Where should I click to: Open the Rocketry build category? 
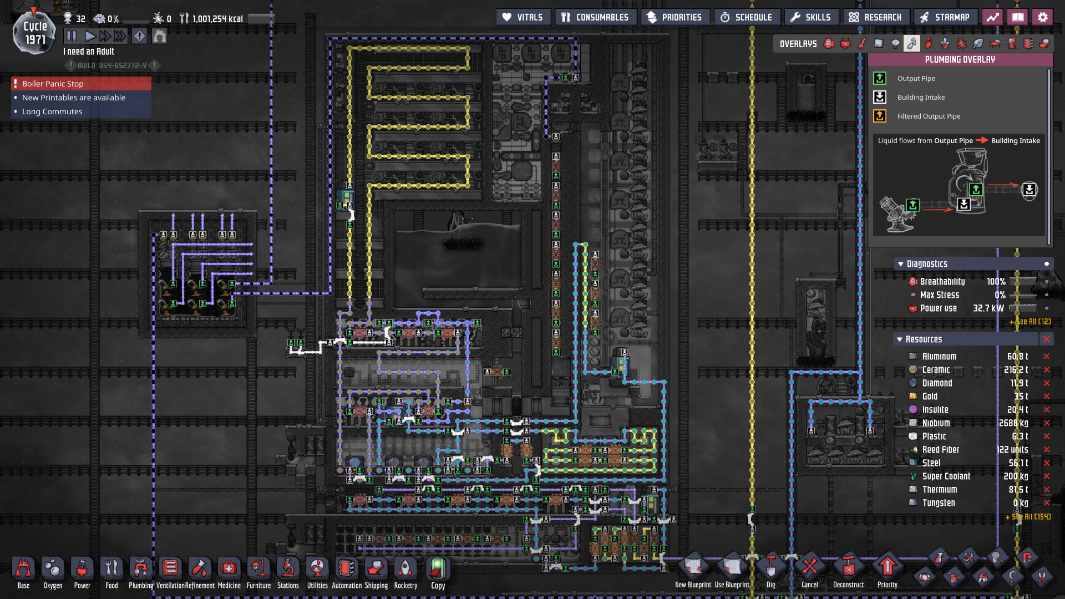pos(405,573)
